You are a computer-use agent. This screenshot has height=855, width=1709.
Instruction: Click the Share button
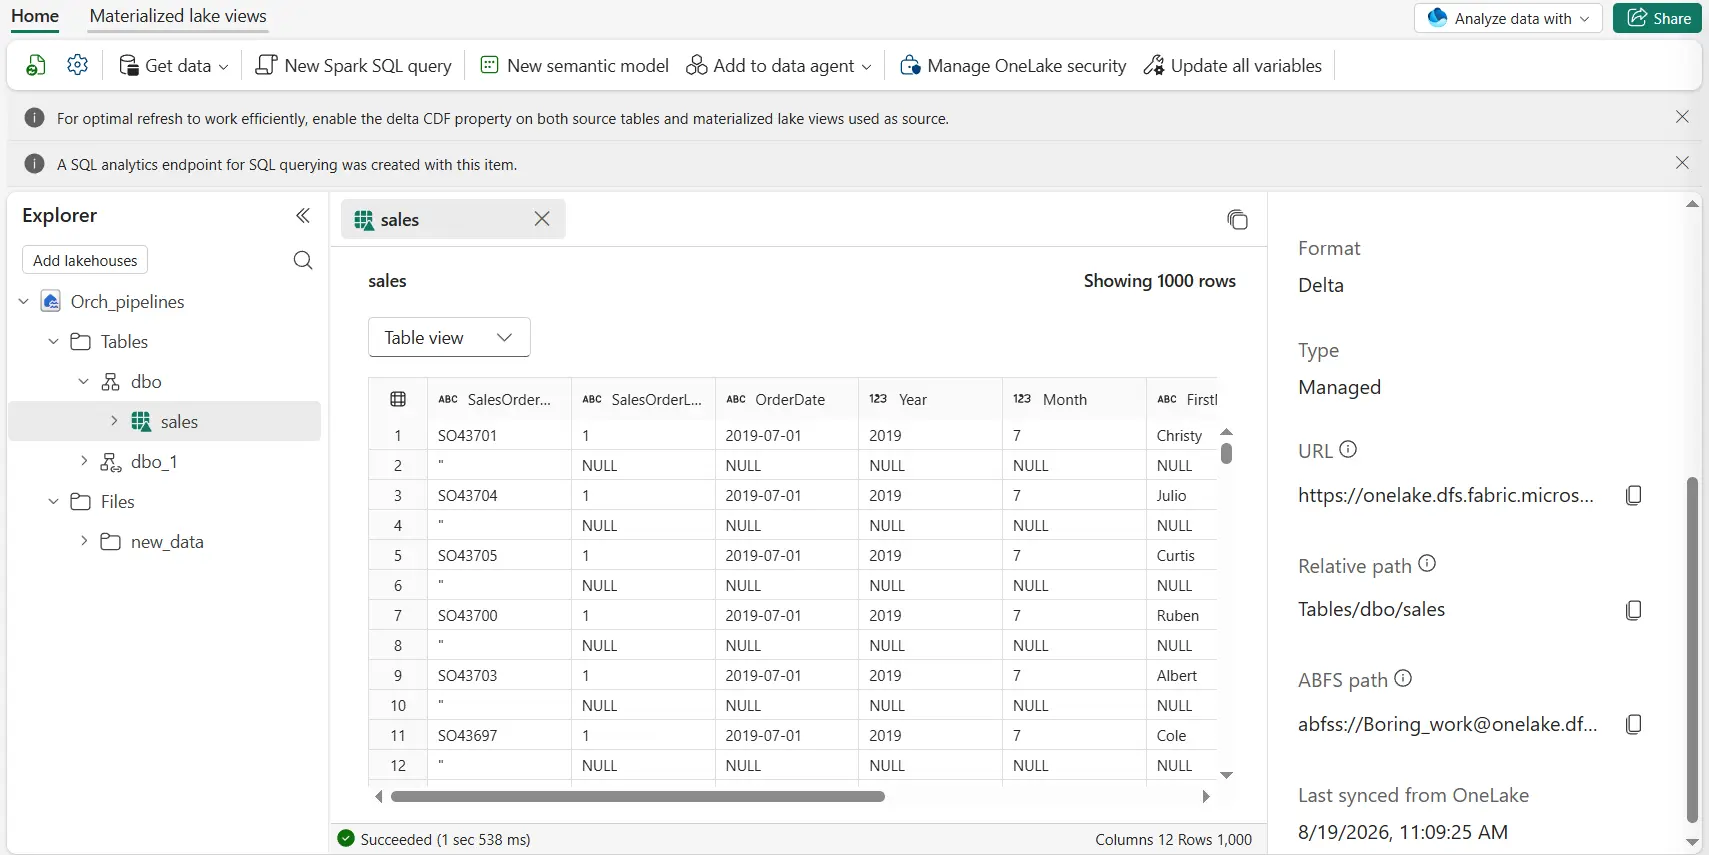1657,18
